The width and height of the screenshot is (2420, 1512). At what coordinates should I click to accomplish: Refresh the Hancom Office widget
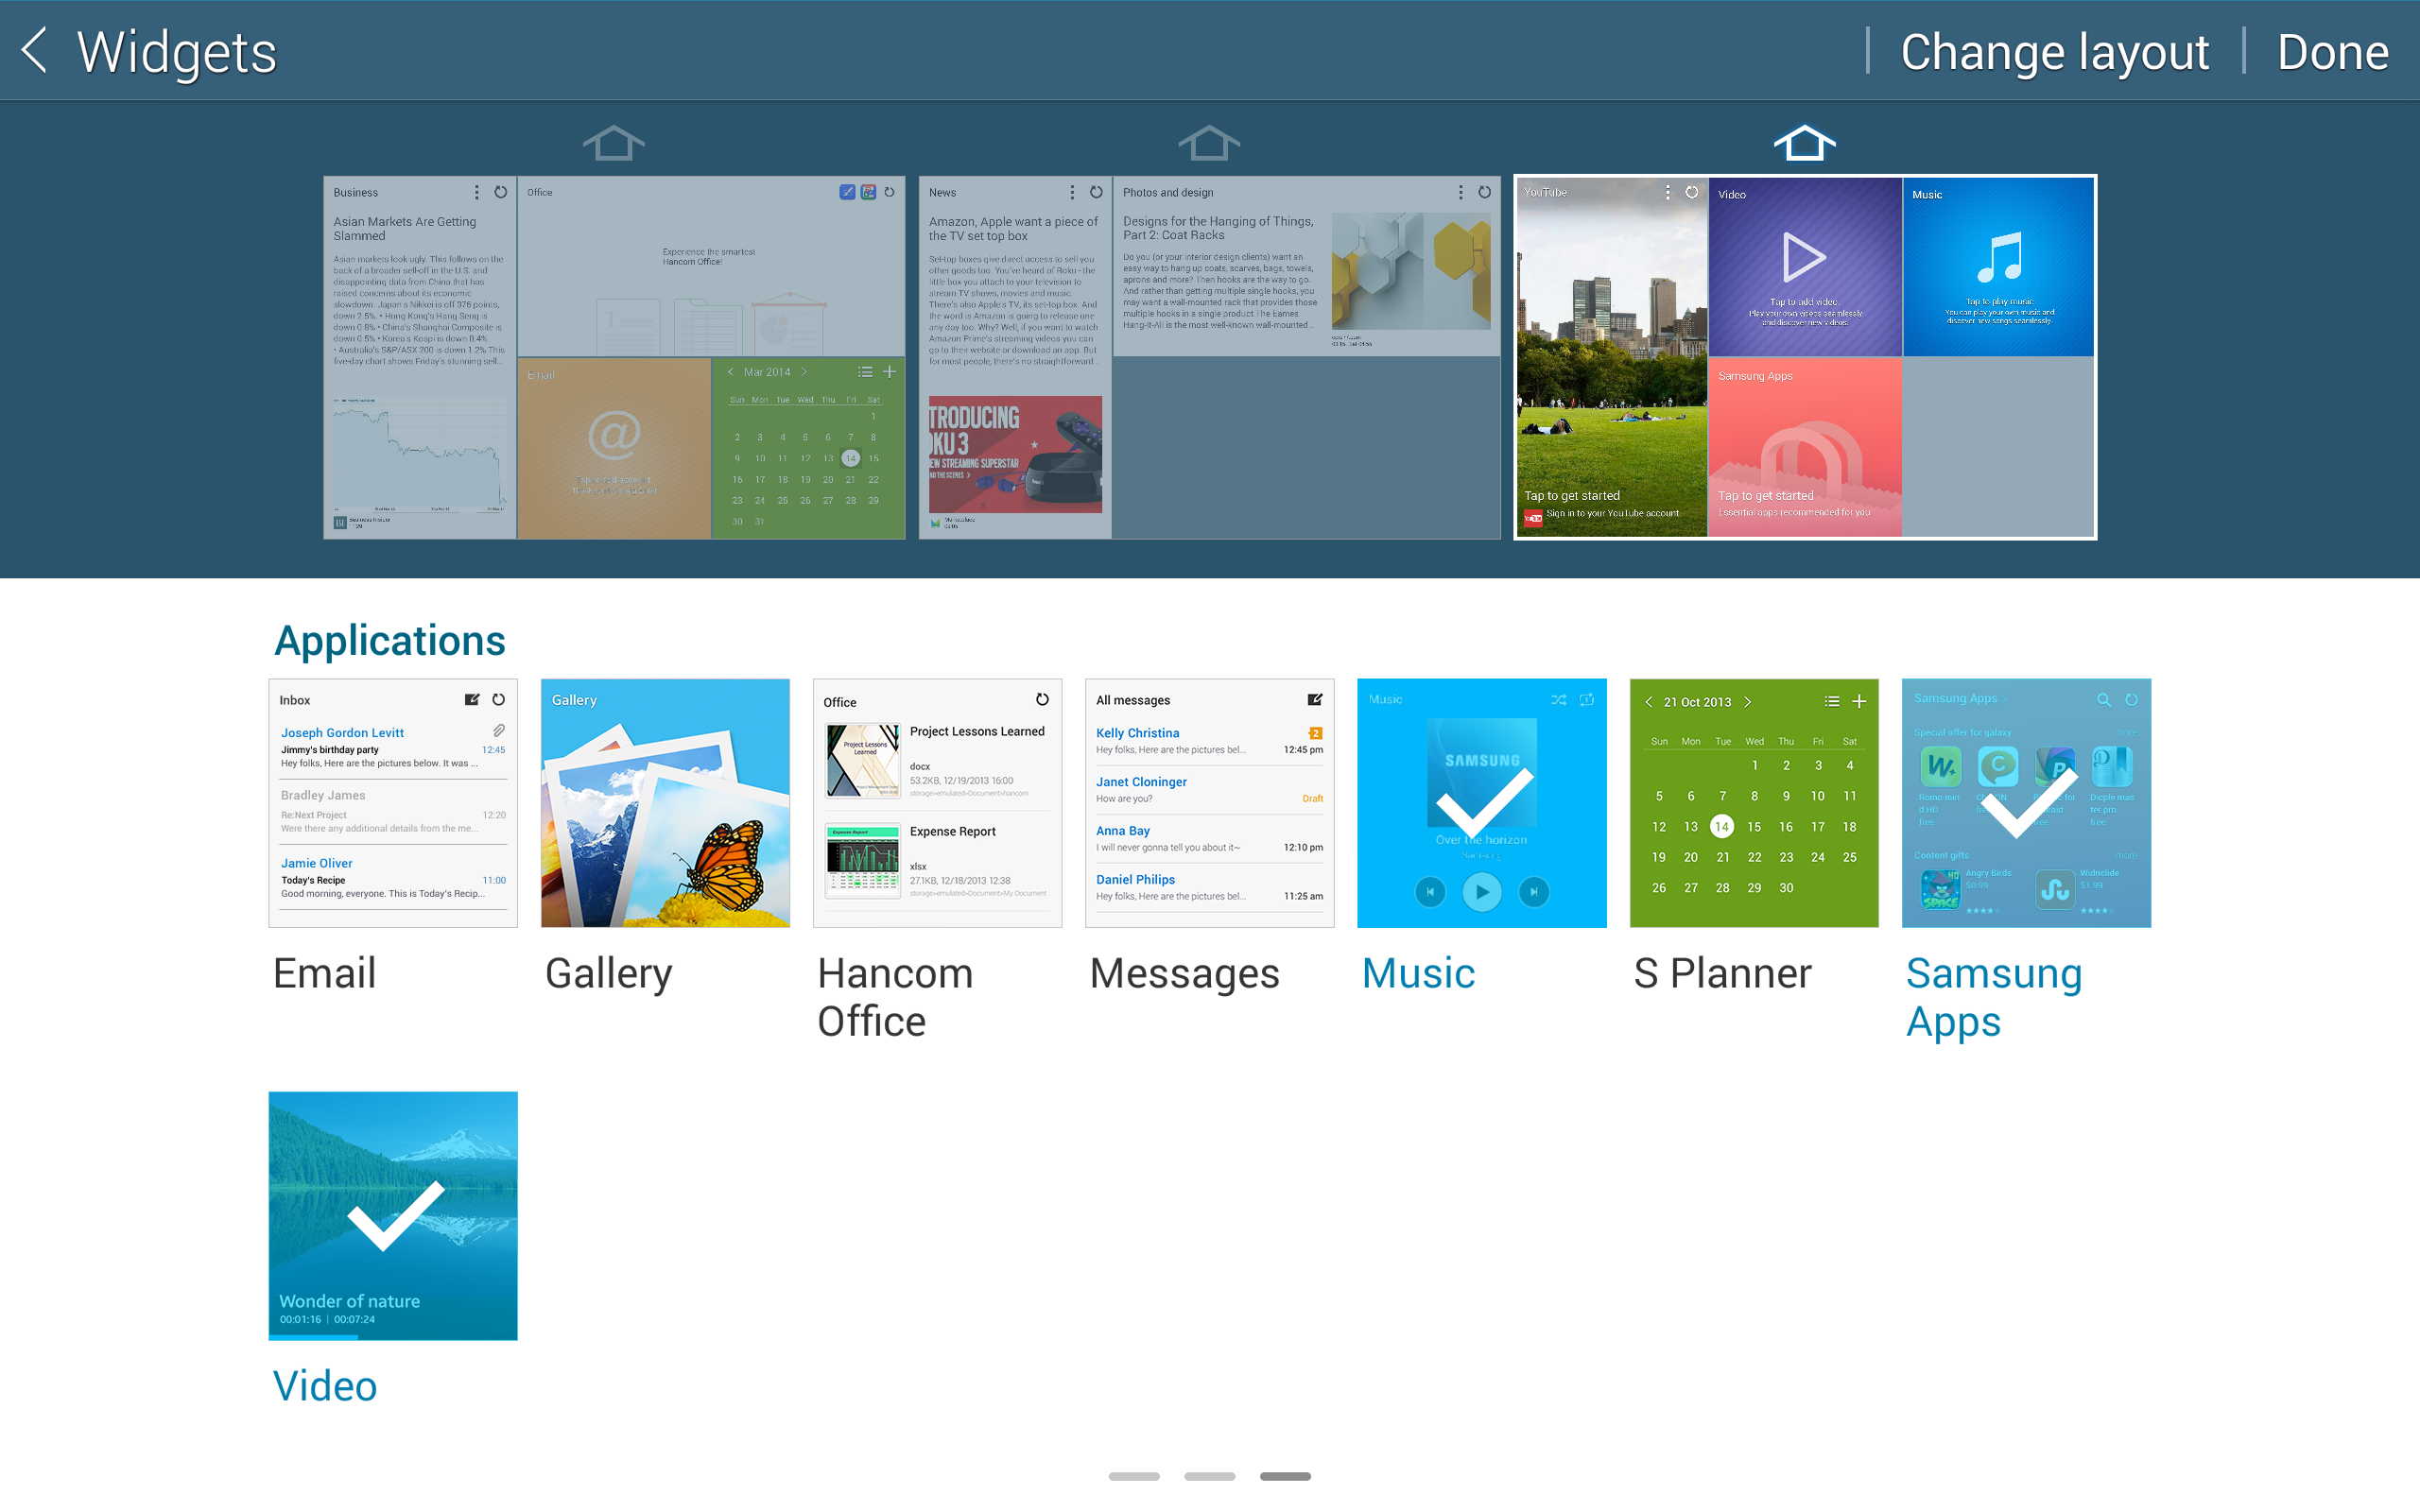click(1042, 700)
